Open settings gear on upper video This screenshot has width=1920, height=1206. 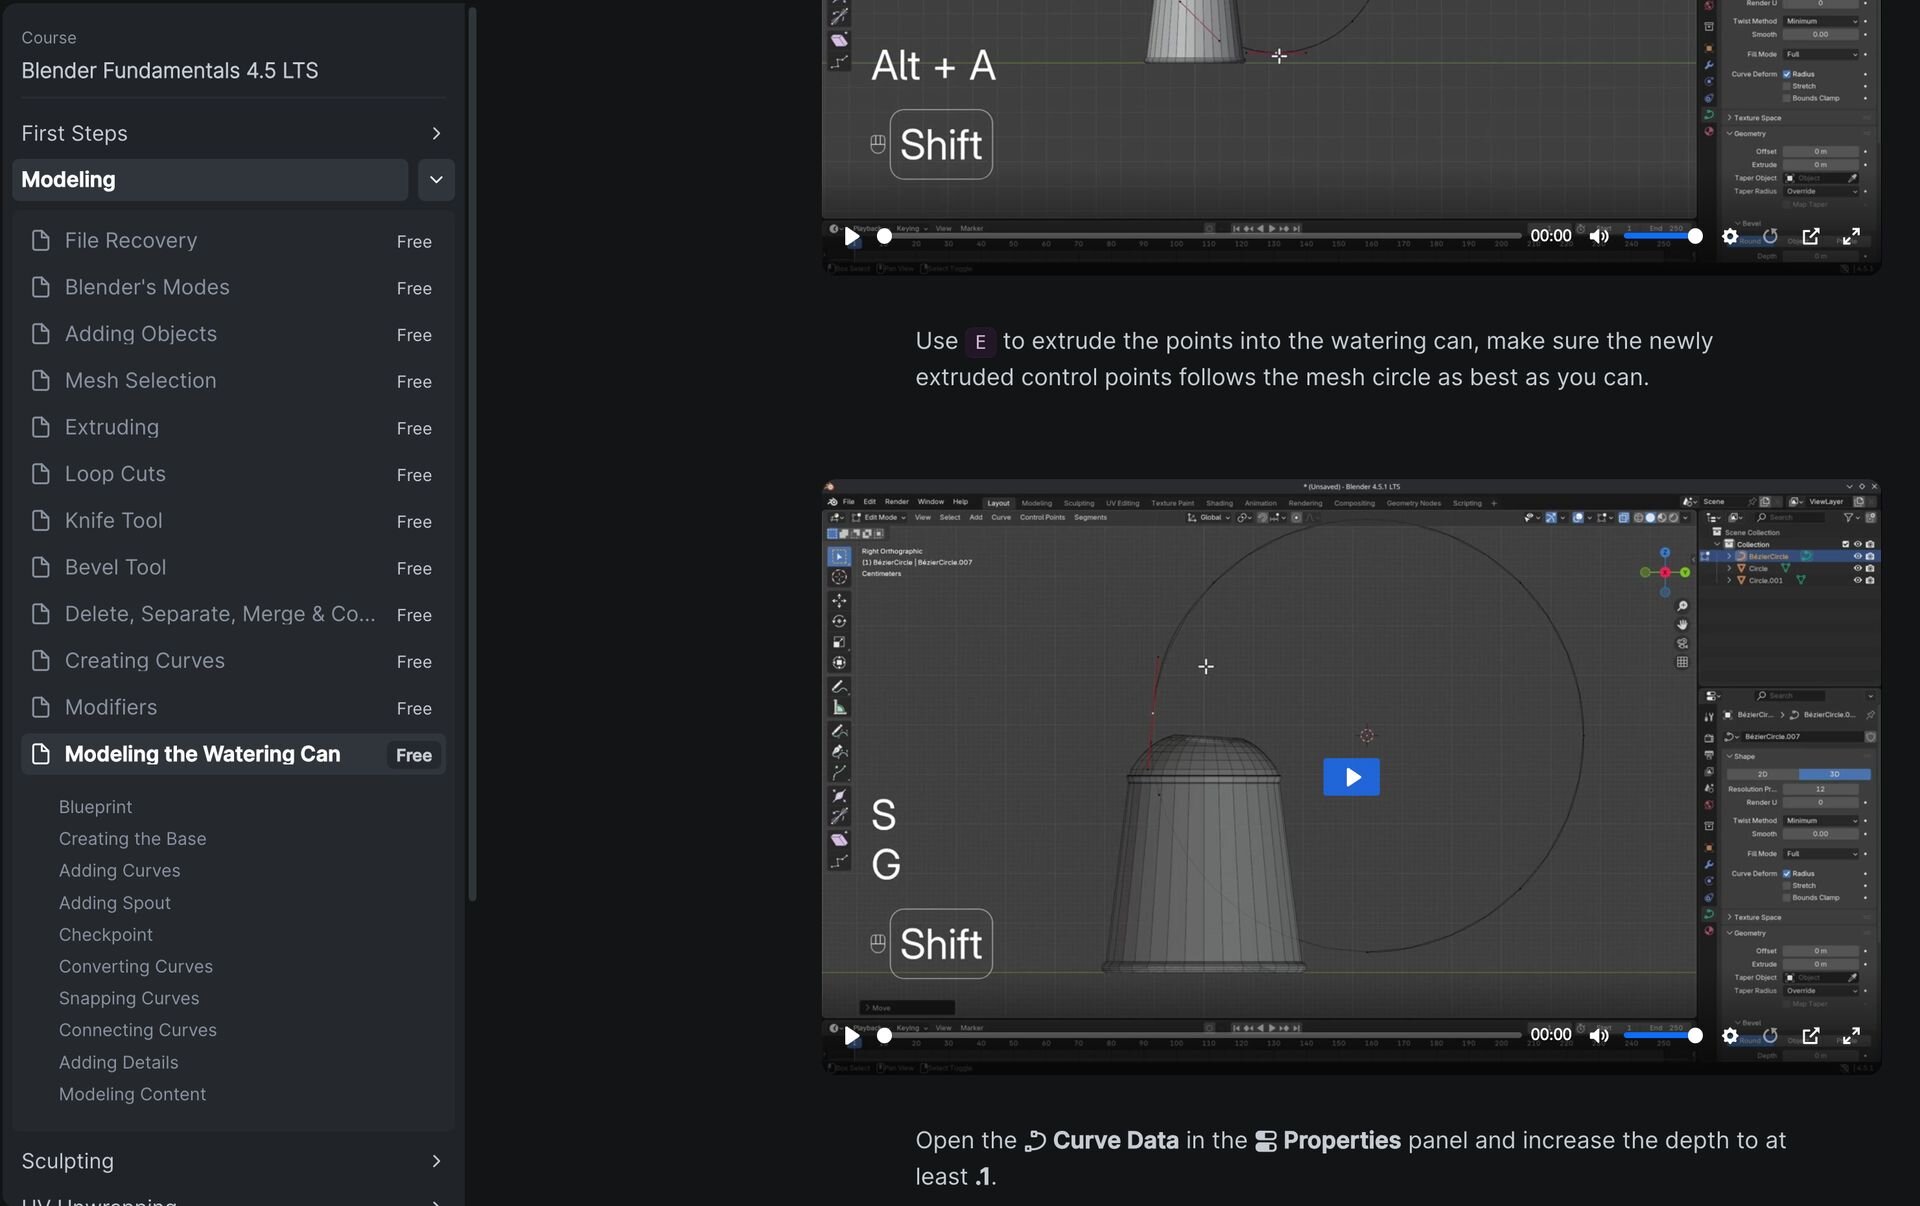pos(1730,236)
